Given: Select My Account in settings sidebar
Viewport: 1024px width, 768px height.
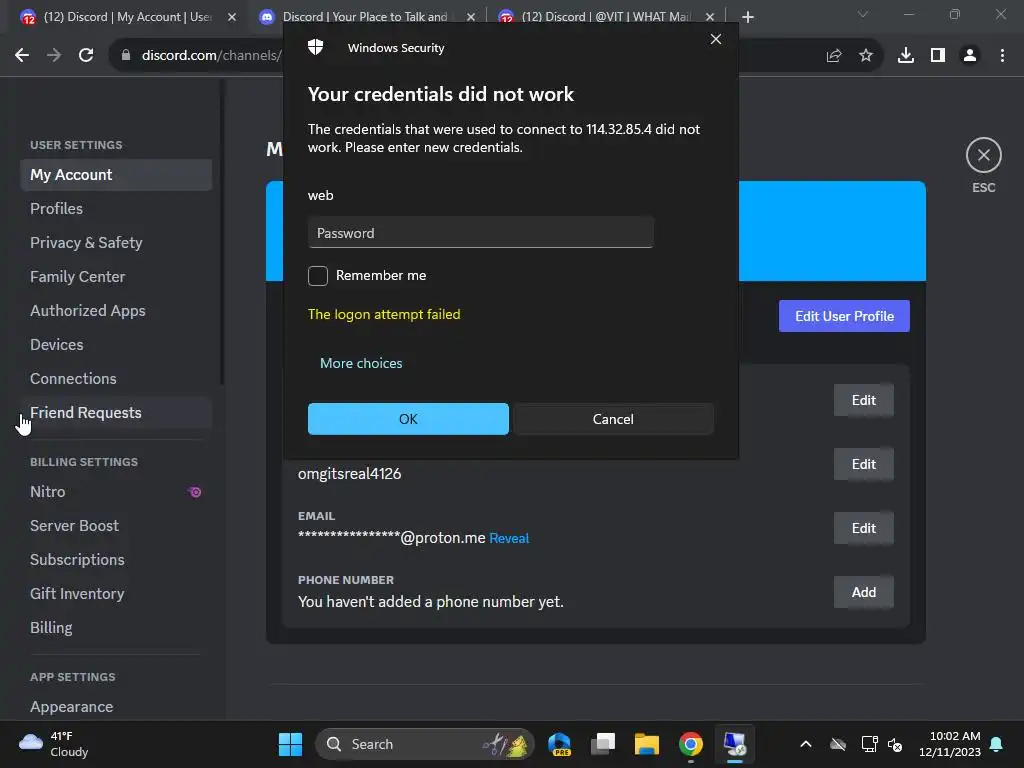Looking at the screenshot, I should [116, 175].
